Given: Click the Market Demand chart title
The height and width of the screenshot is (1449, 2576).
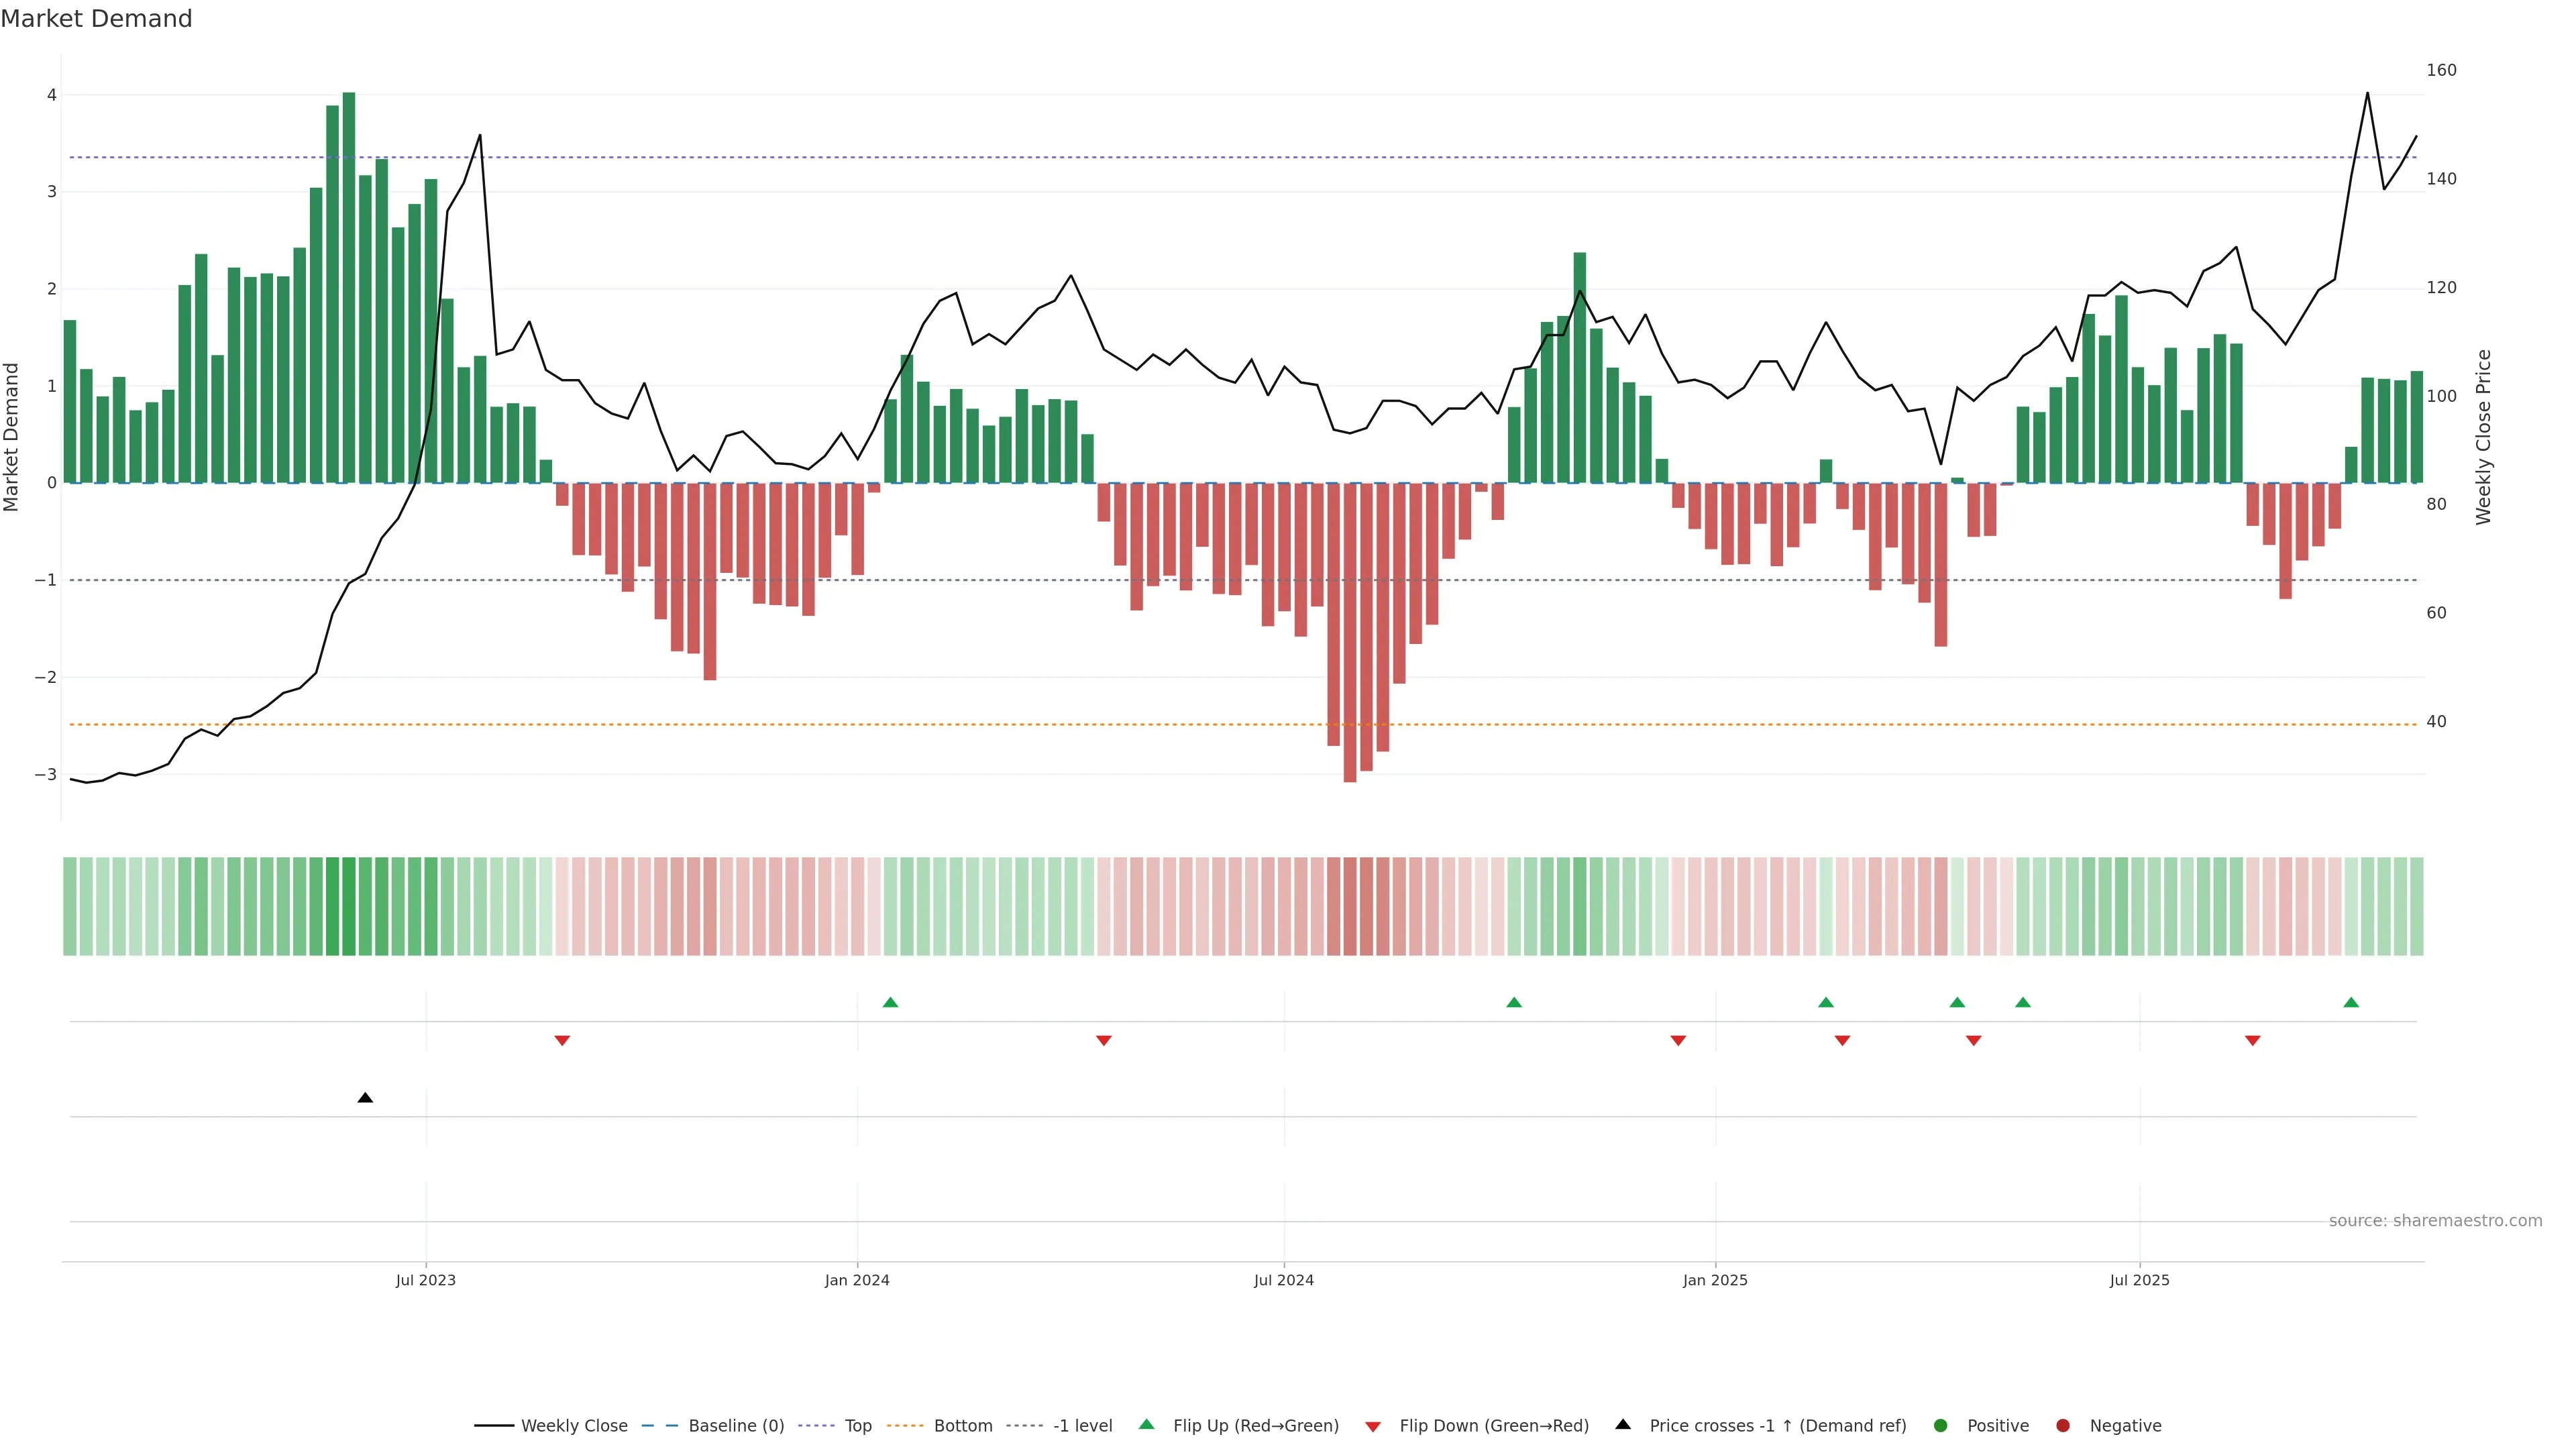Looking at the screenshot, I should [96, 19].
